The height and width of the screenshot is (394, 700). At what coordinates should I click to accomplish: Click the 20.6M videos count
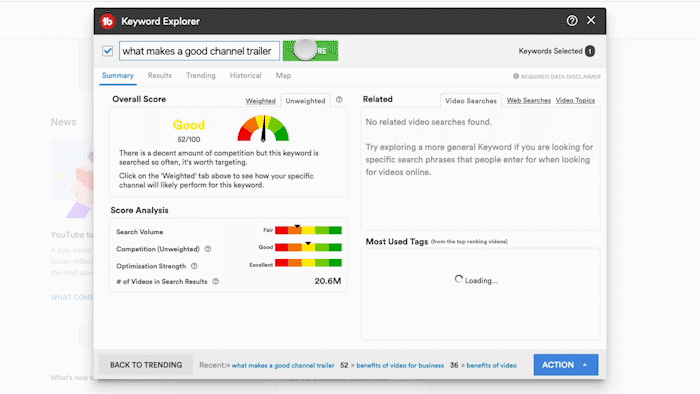(x=328, y=281)
